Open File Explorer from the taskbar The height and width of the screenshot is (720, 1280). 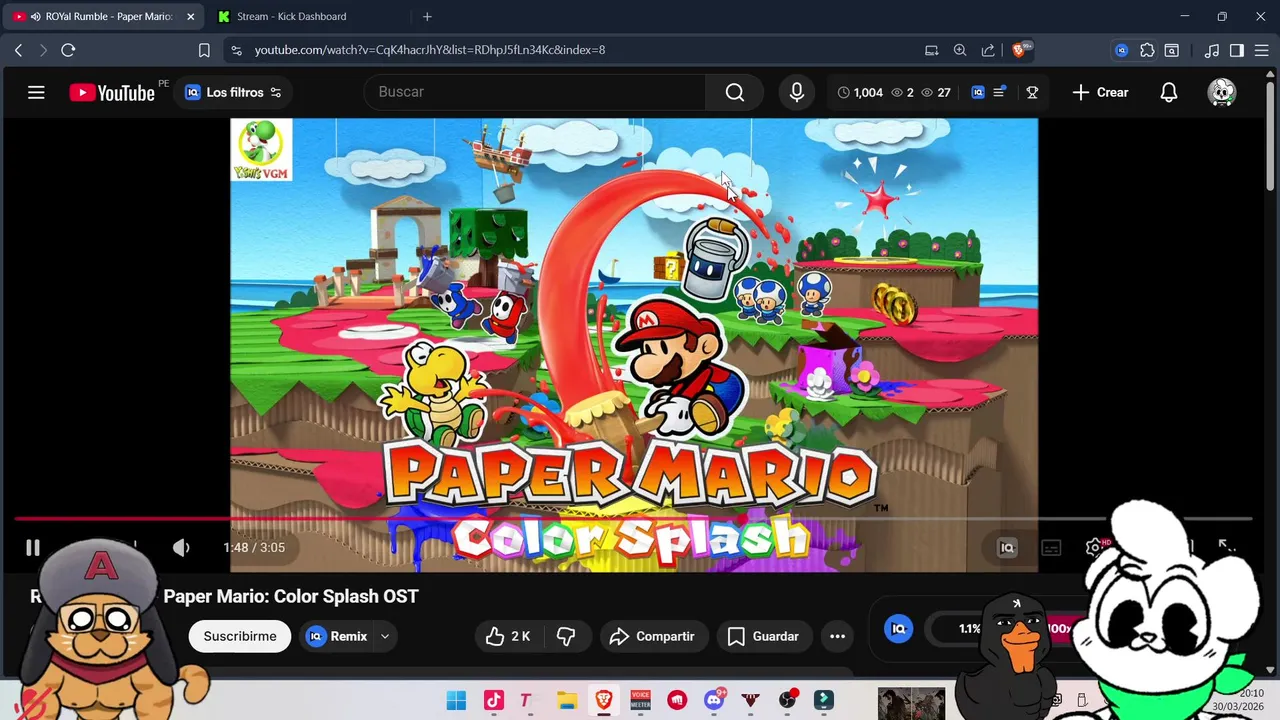pyautogui.click(x=567, y=700)
